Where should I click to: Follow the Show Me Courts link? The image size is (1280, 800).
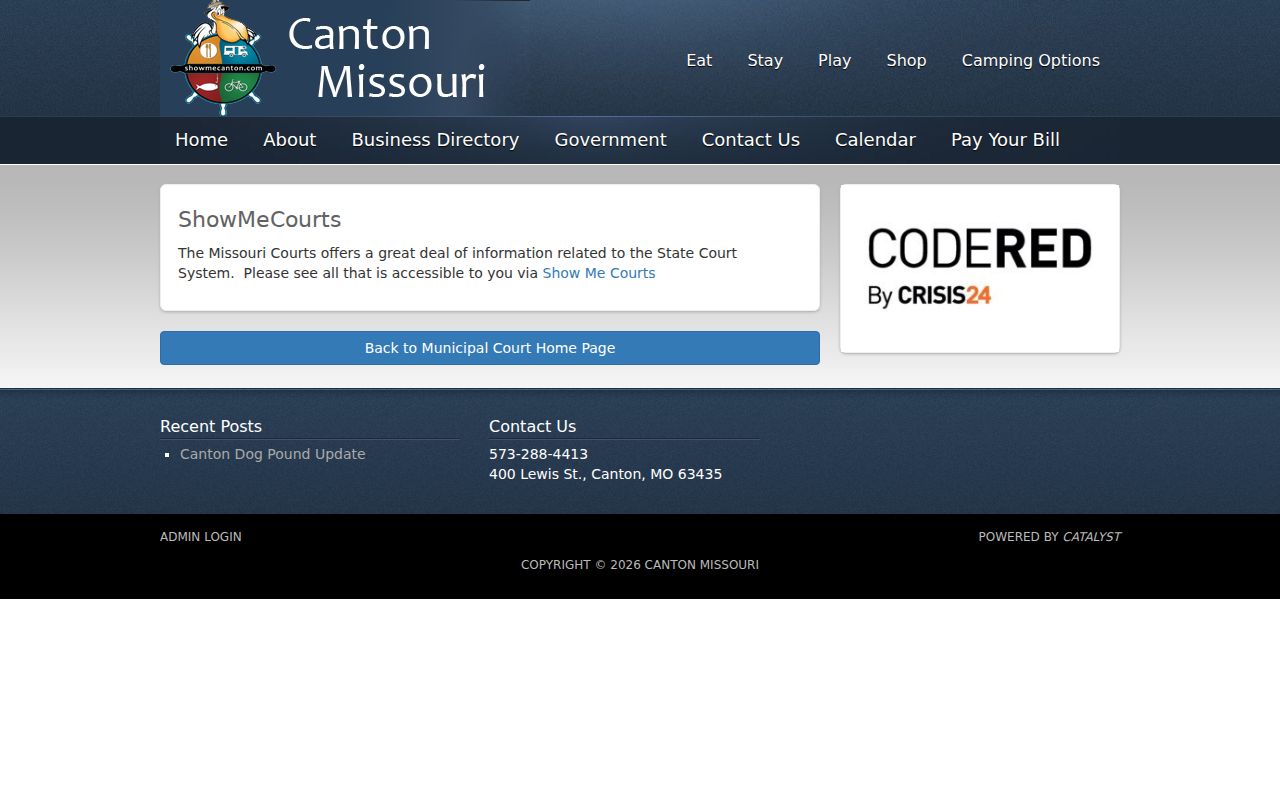click(598, 273)
